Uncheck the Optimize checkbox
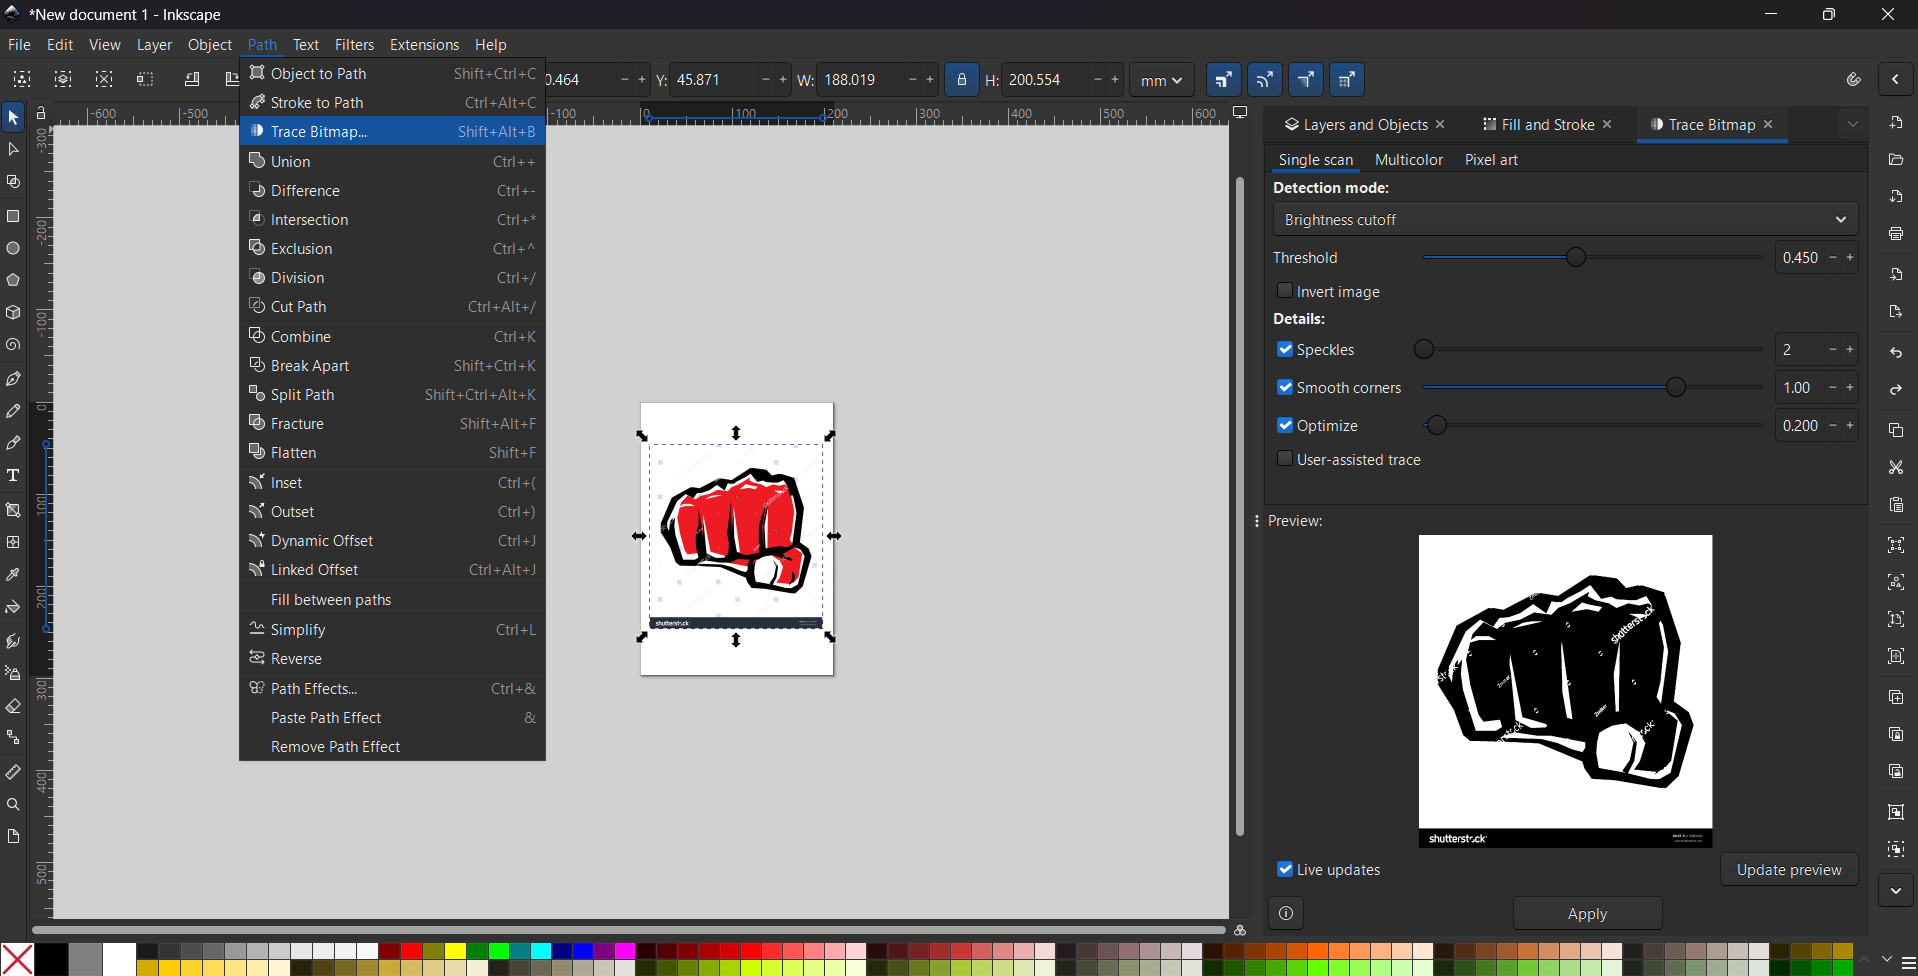This screenshot has width=1918, height=976. click(1285, 425)
